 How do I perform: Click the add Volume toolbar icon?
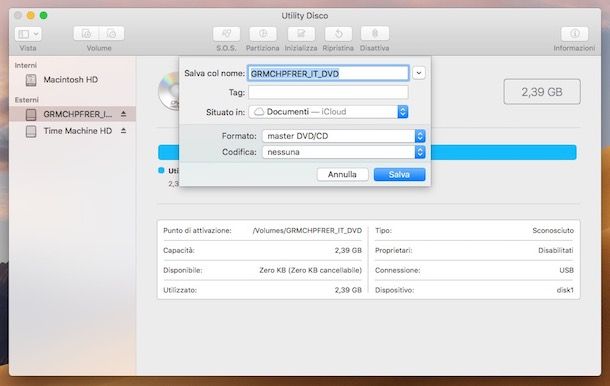coord(86,34)
